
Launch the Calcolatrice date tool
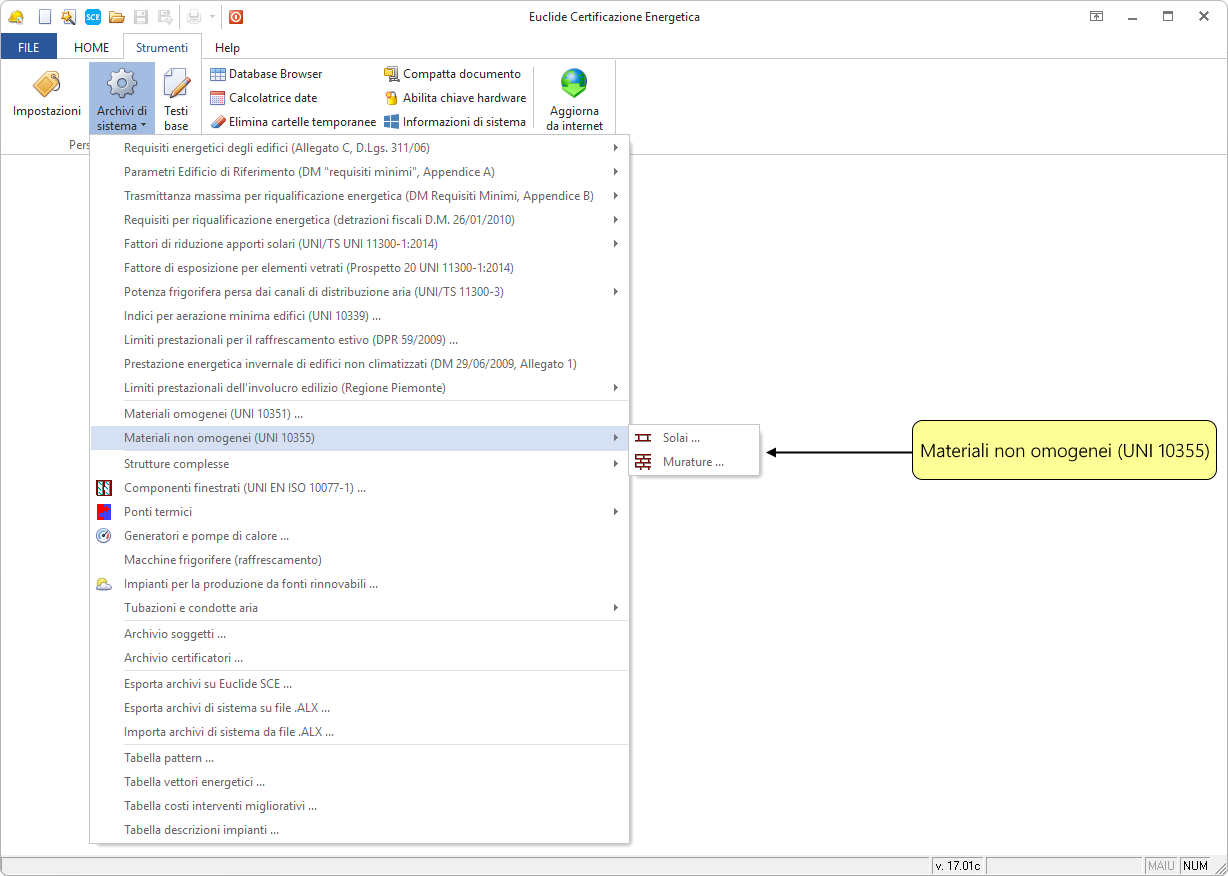pyautogui.click(x=264, y=98)
